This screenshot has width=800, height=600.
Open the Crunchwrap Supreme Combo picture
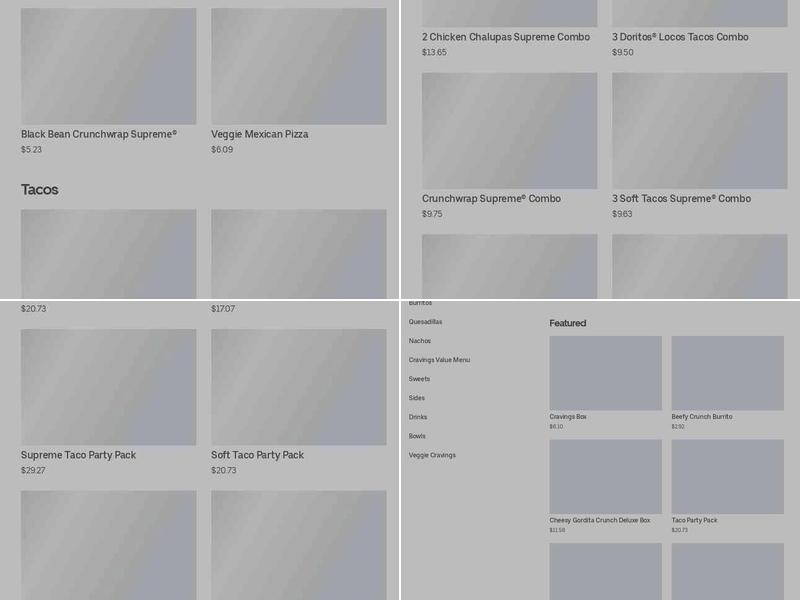tap(509, 130)
